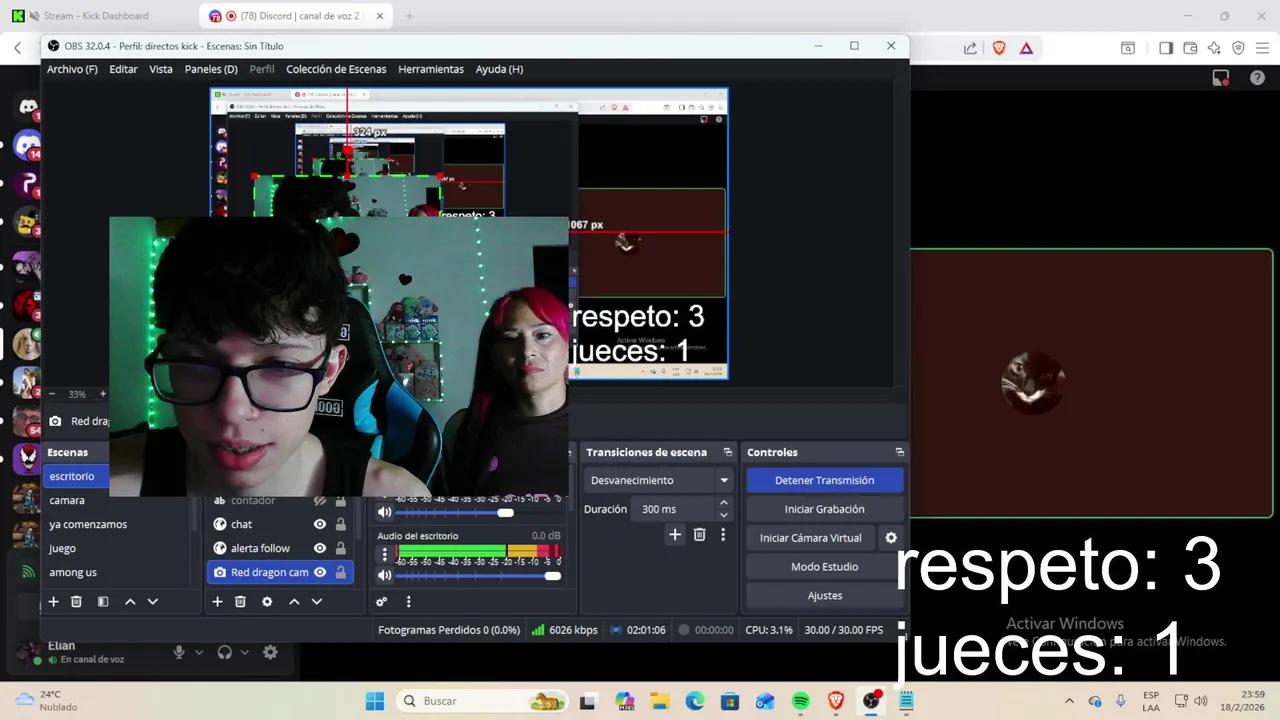Open Discord user settings gear
The image size is (1280, 720).
[x=270, y=652]
